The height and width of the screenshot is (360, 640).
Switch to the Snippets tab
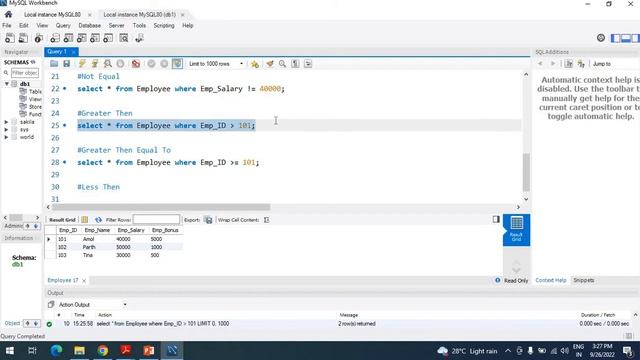pyautogui.click(x=584, y=280)
